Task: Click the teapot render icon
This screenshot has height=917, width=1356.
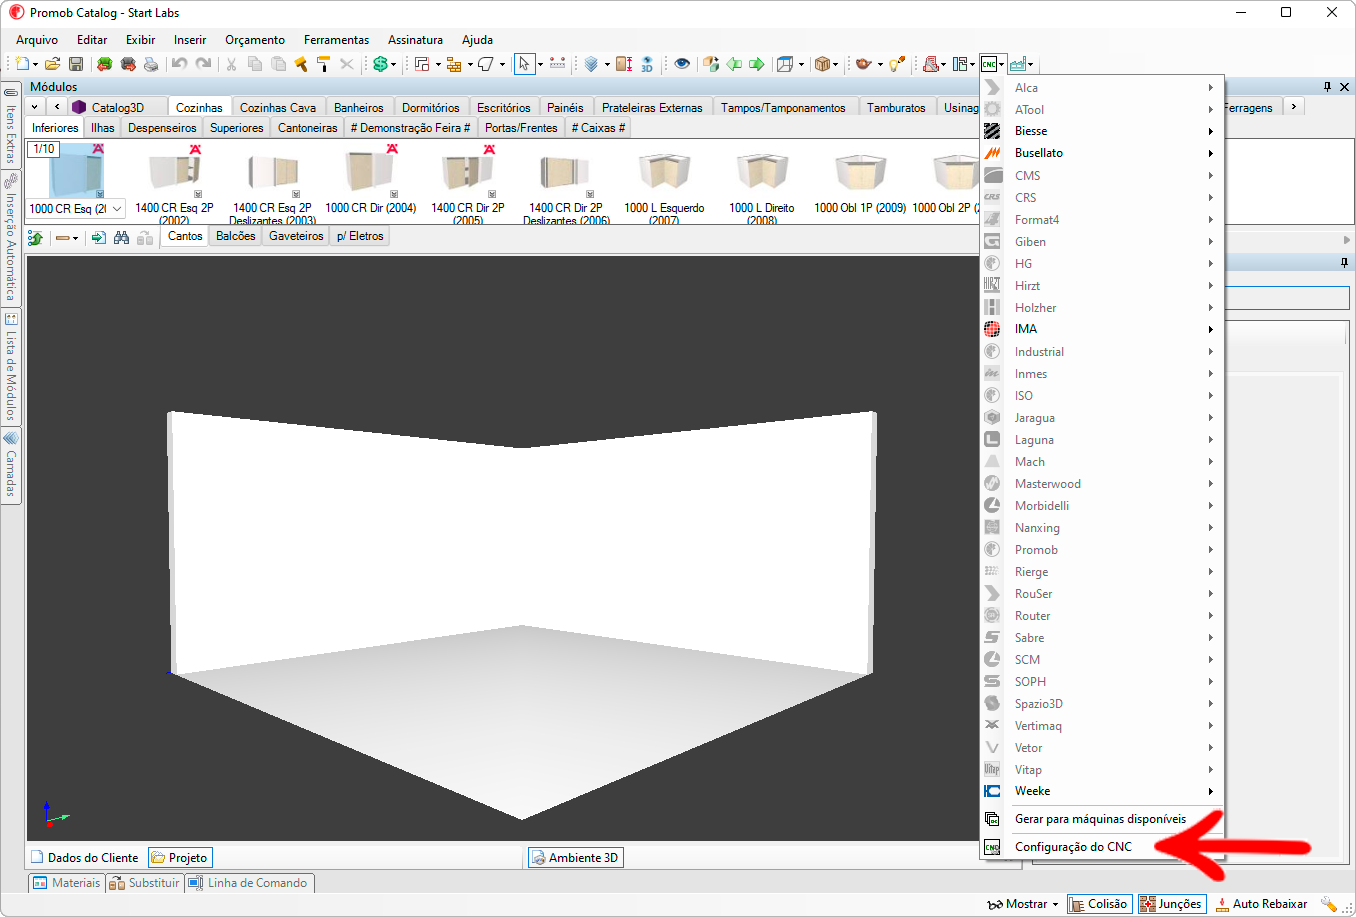Action: point(863,64)
